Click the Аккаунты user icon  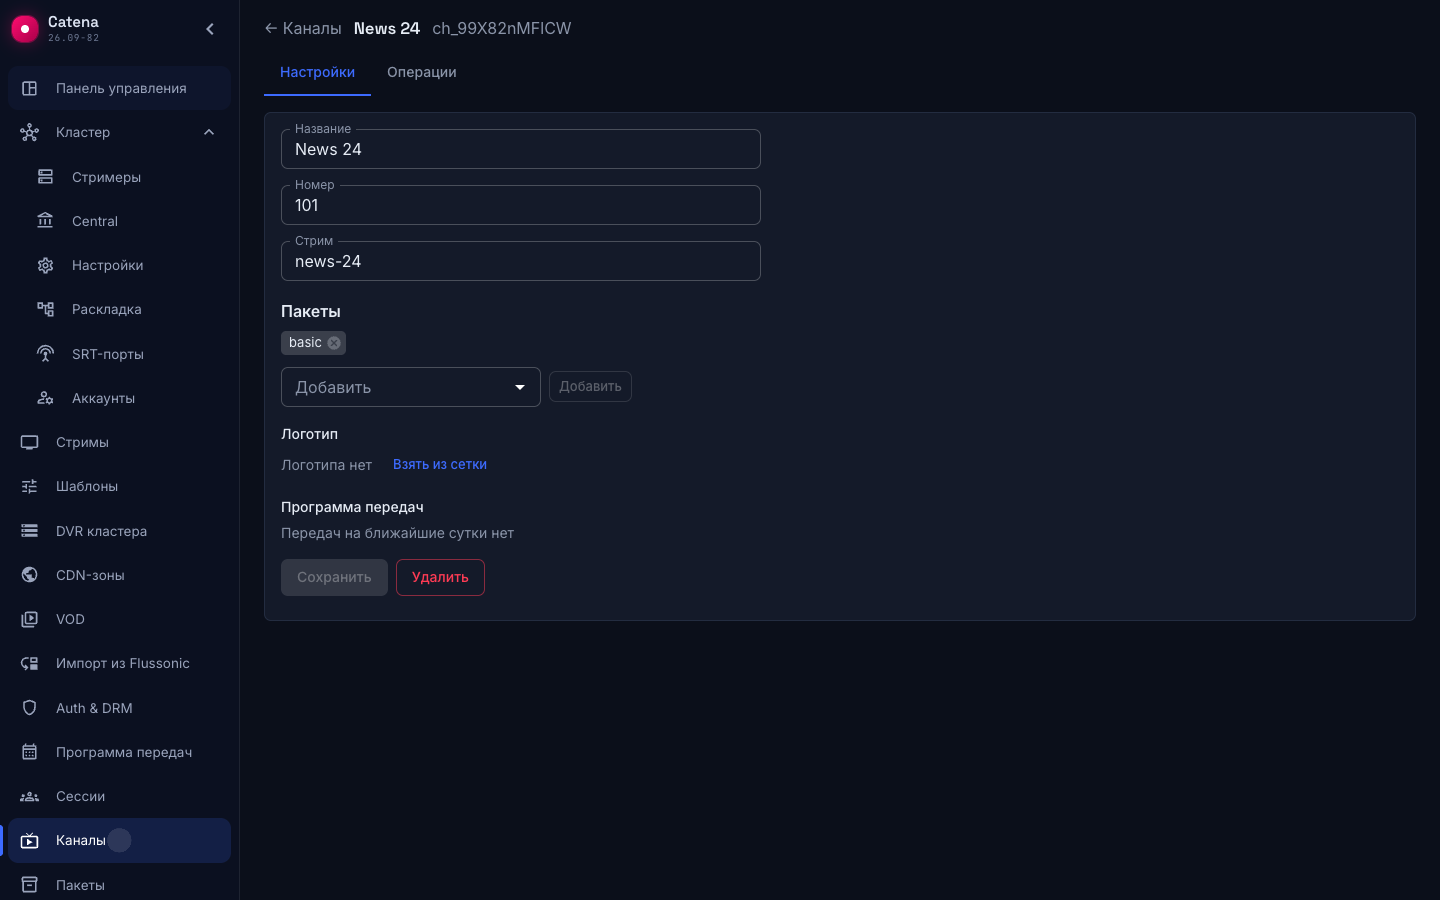point(46,398)
